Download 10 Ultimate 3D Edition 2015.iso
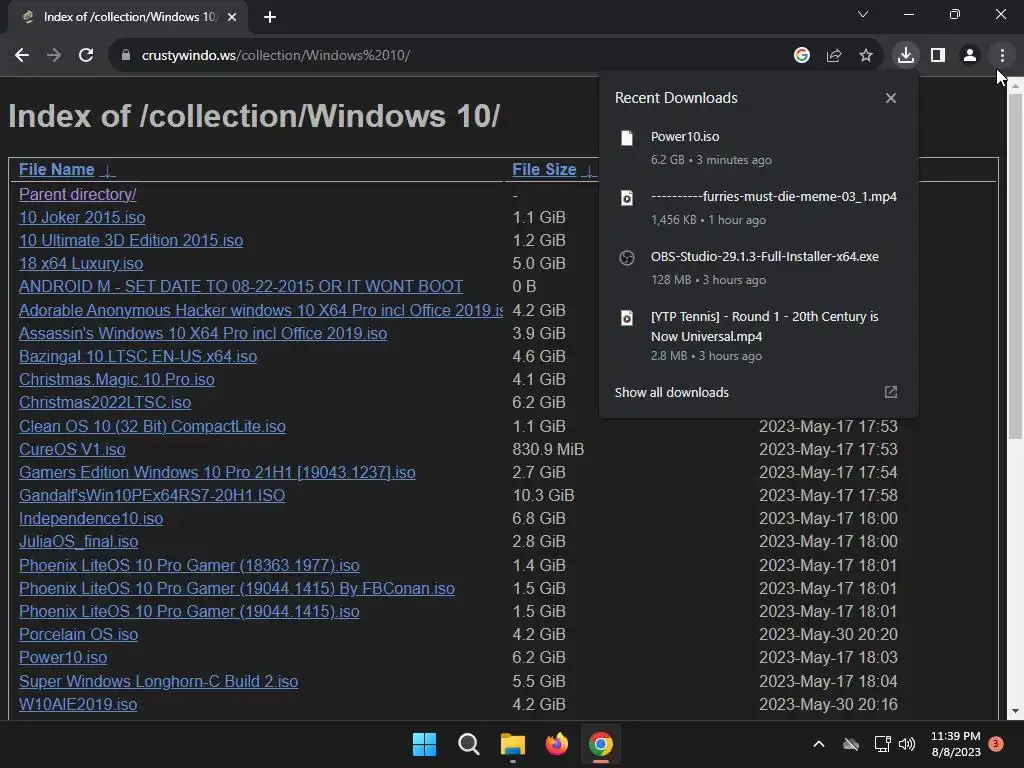 coord(131,240)
